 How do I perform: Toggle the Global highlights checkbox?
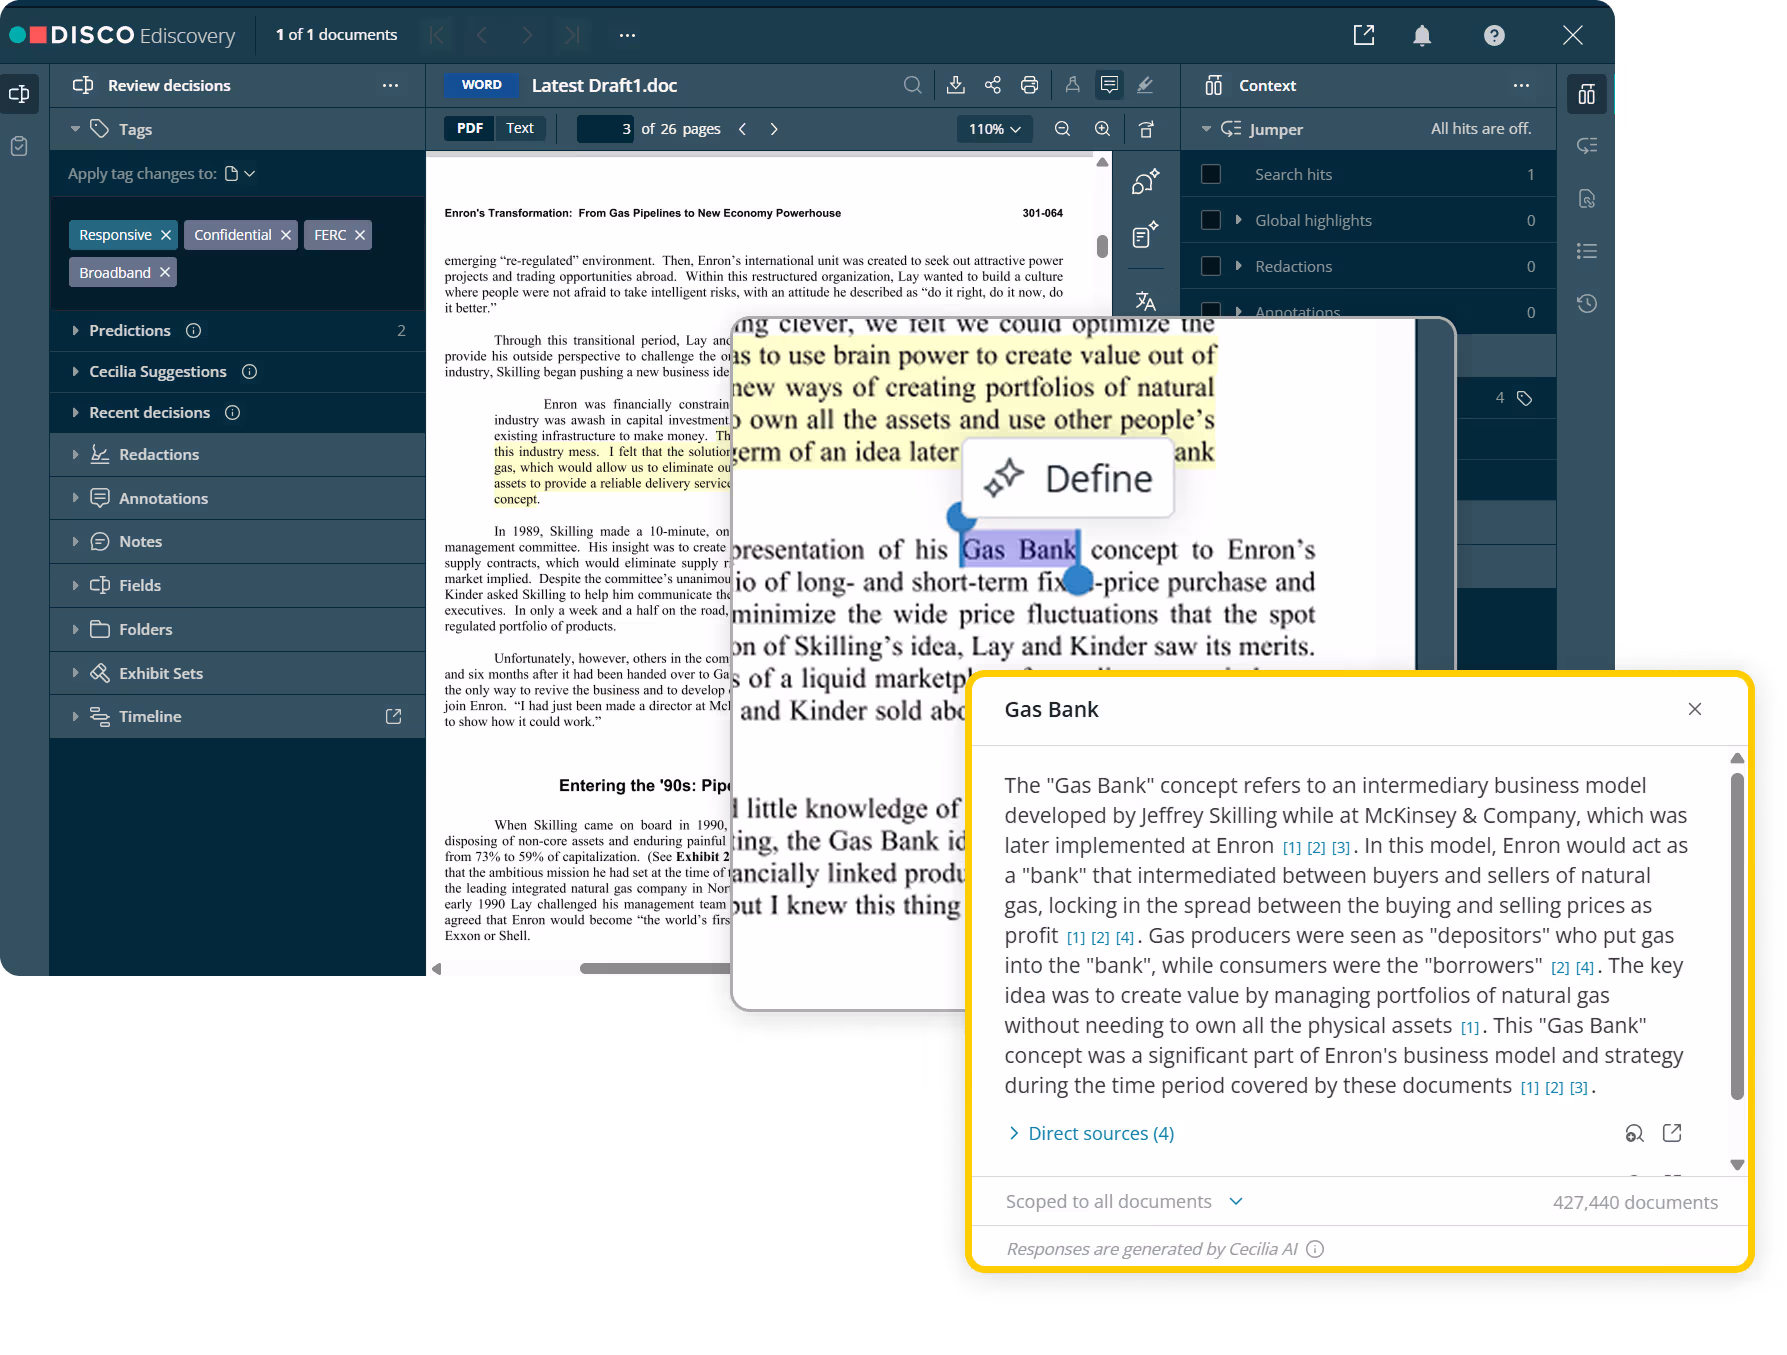1211,220
